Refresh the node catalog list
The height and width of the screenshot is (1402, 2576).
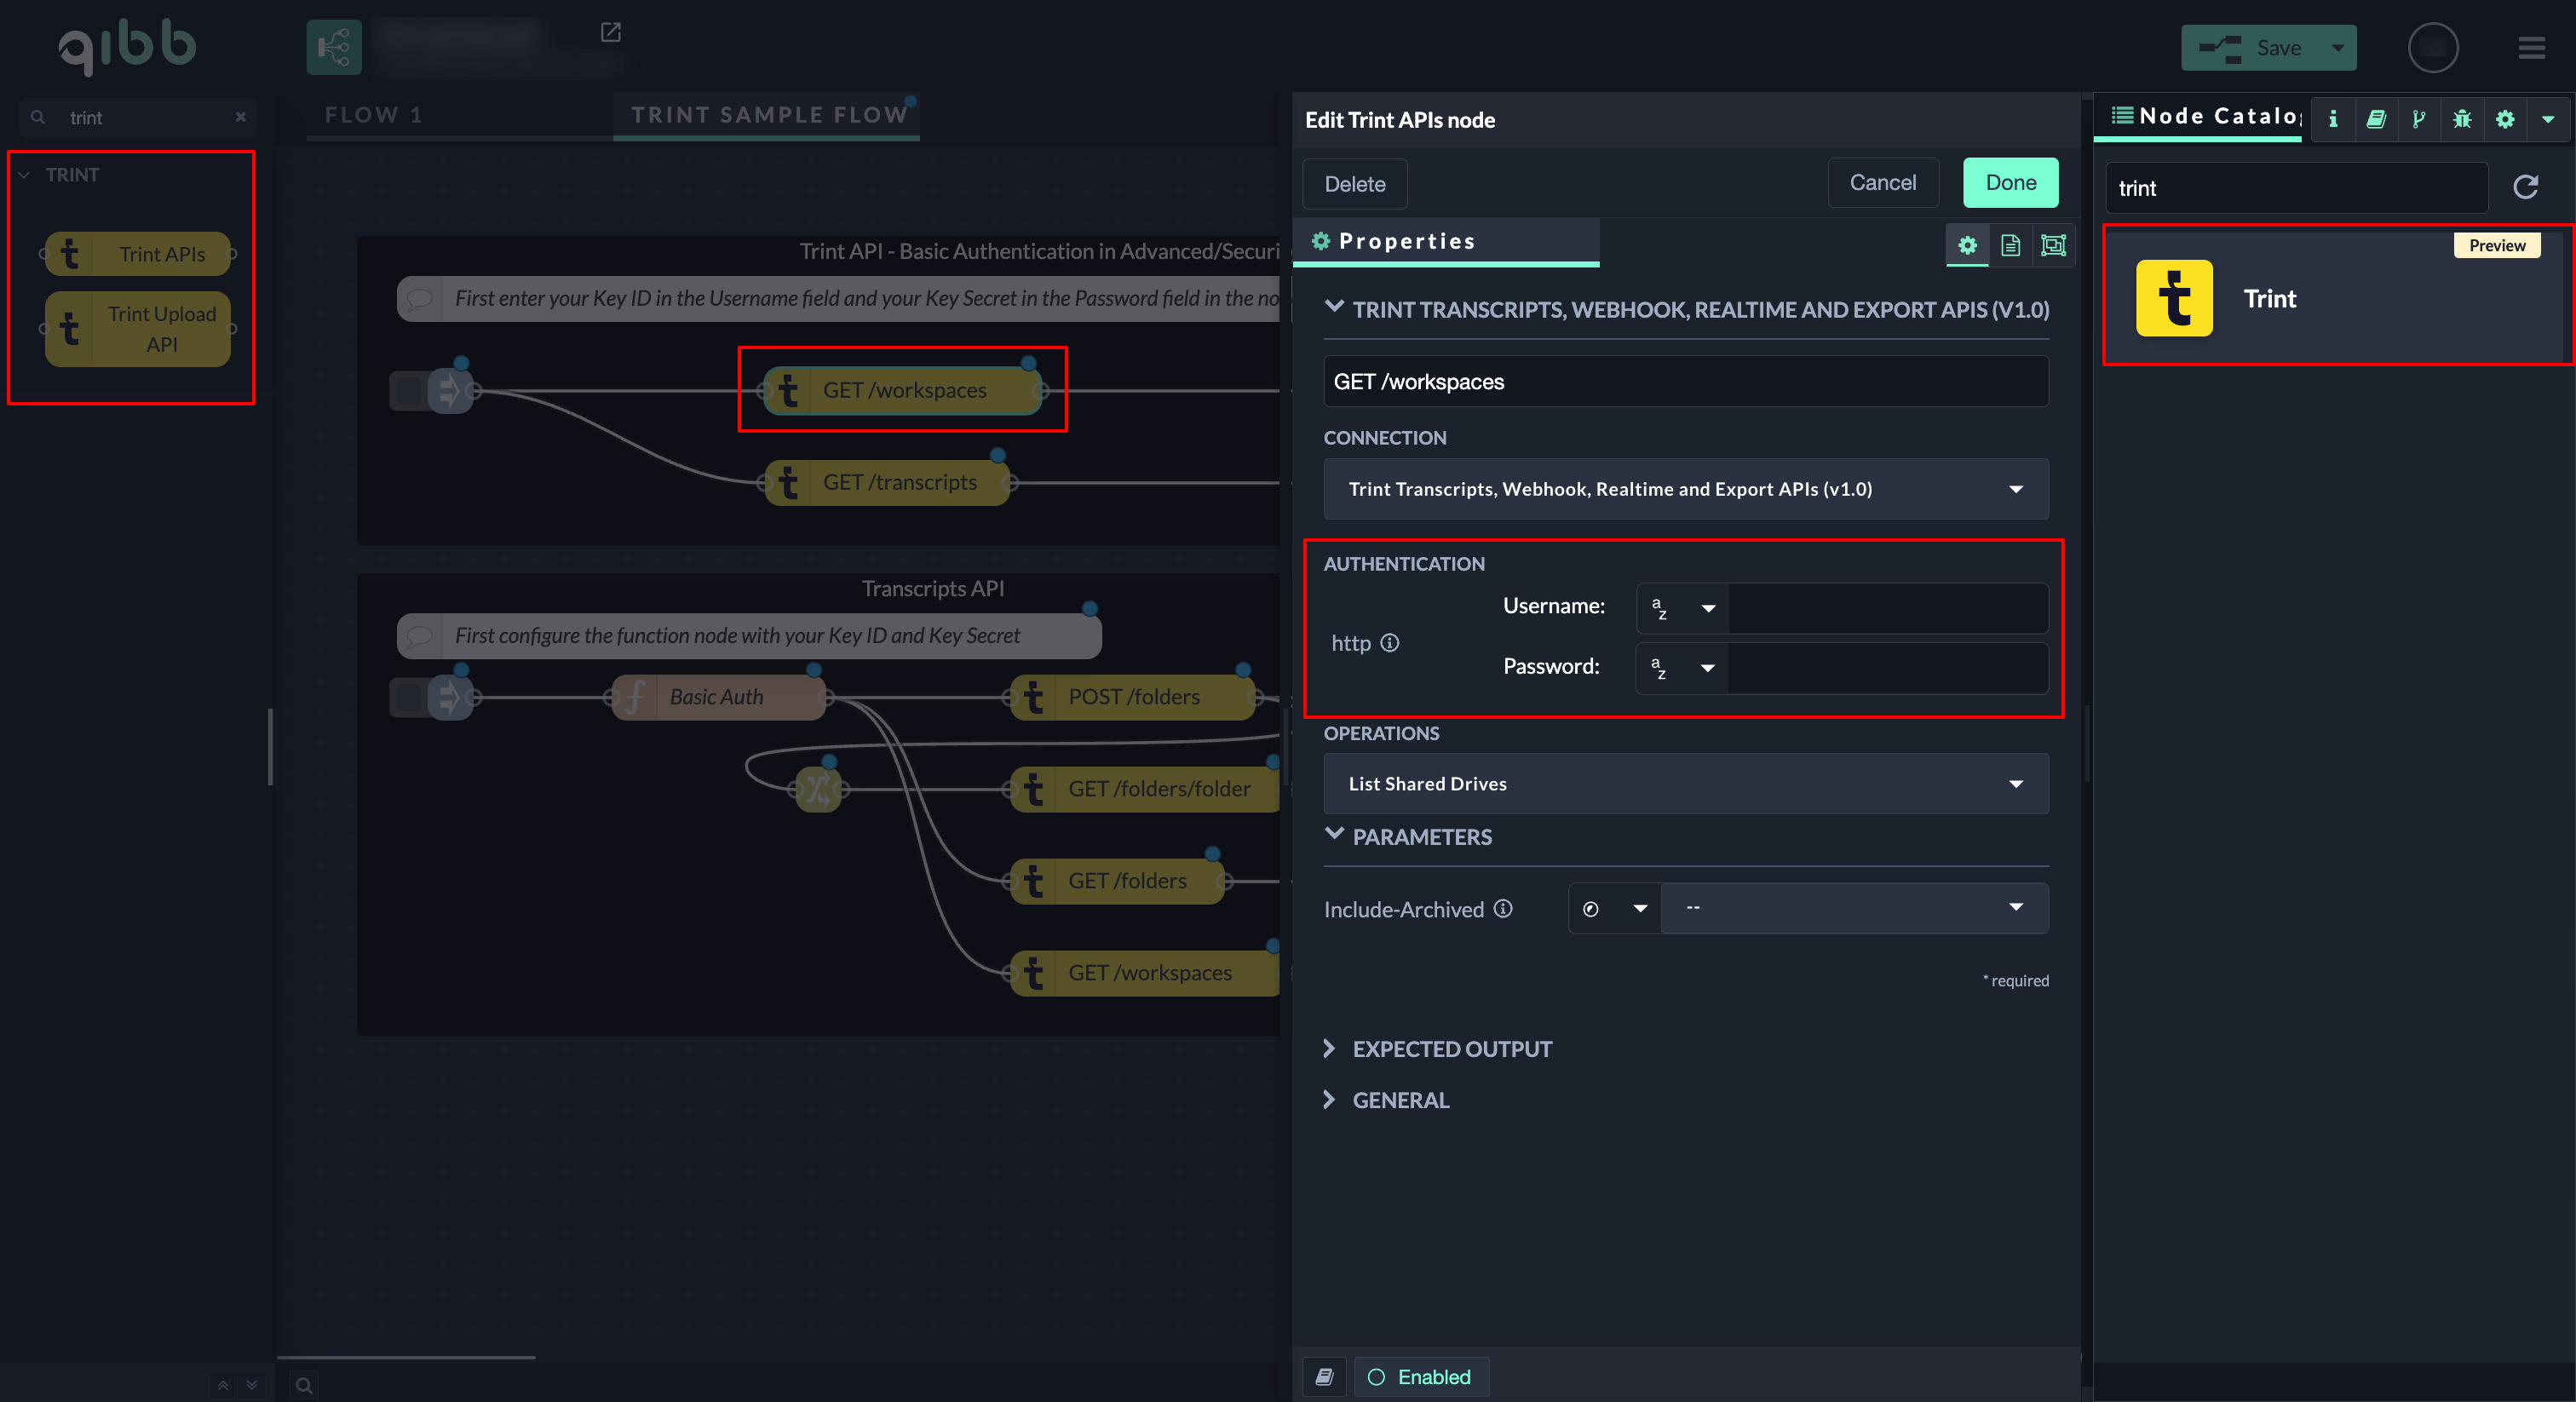[x=2525, y=187]
